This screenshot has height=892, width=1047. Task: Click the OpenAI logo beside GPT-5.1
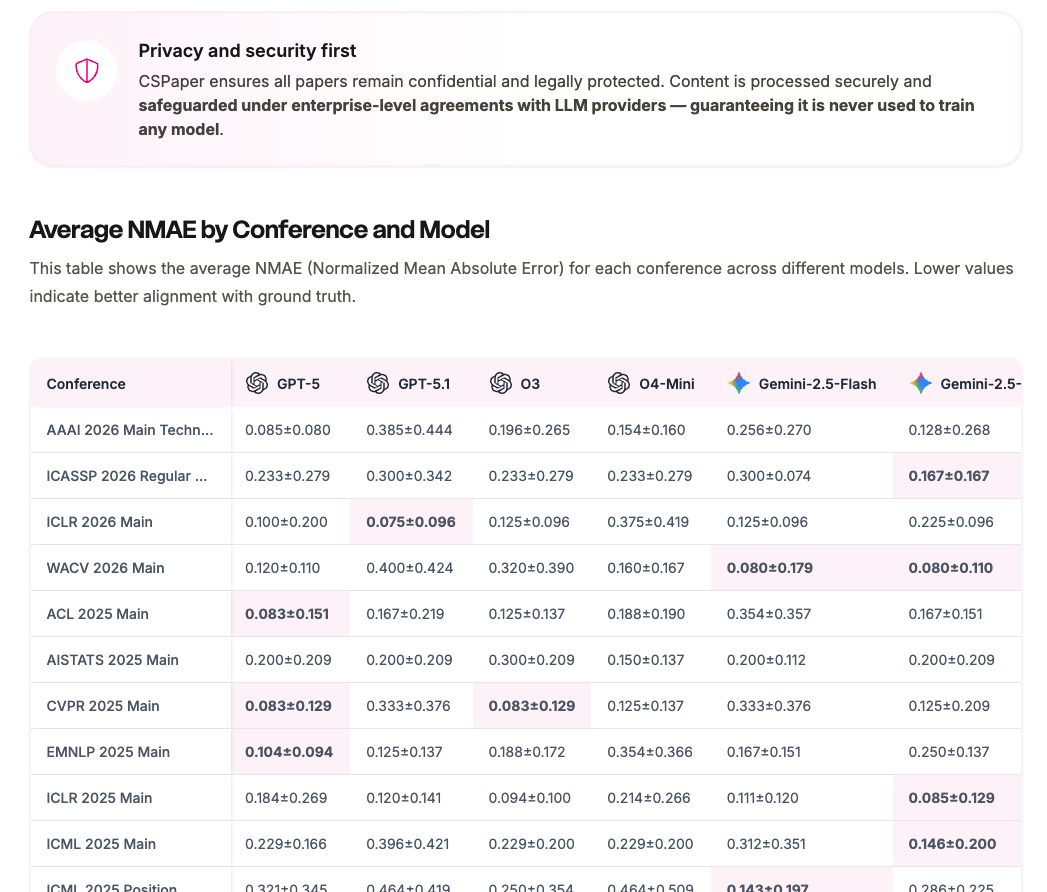[x=378, y=384]
